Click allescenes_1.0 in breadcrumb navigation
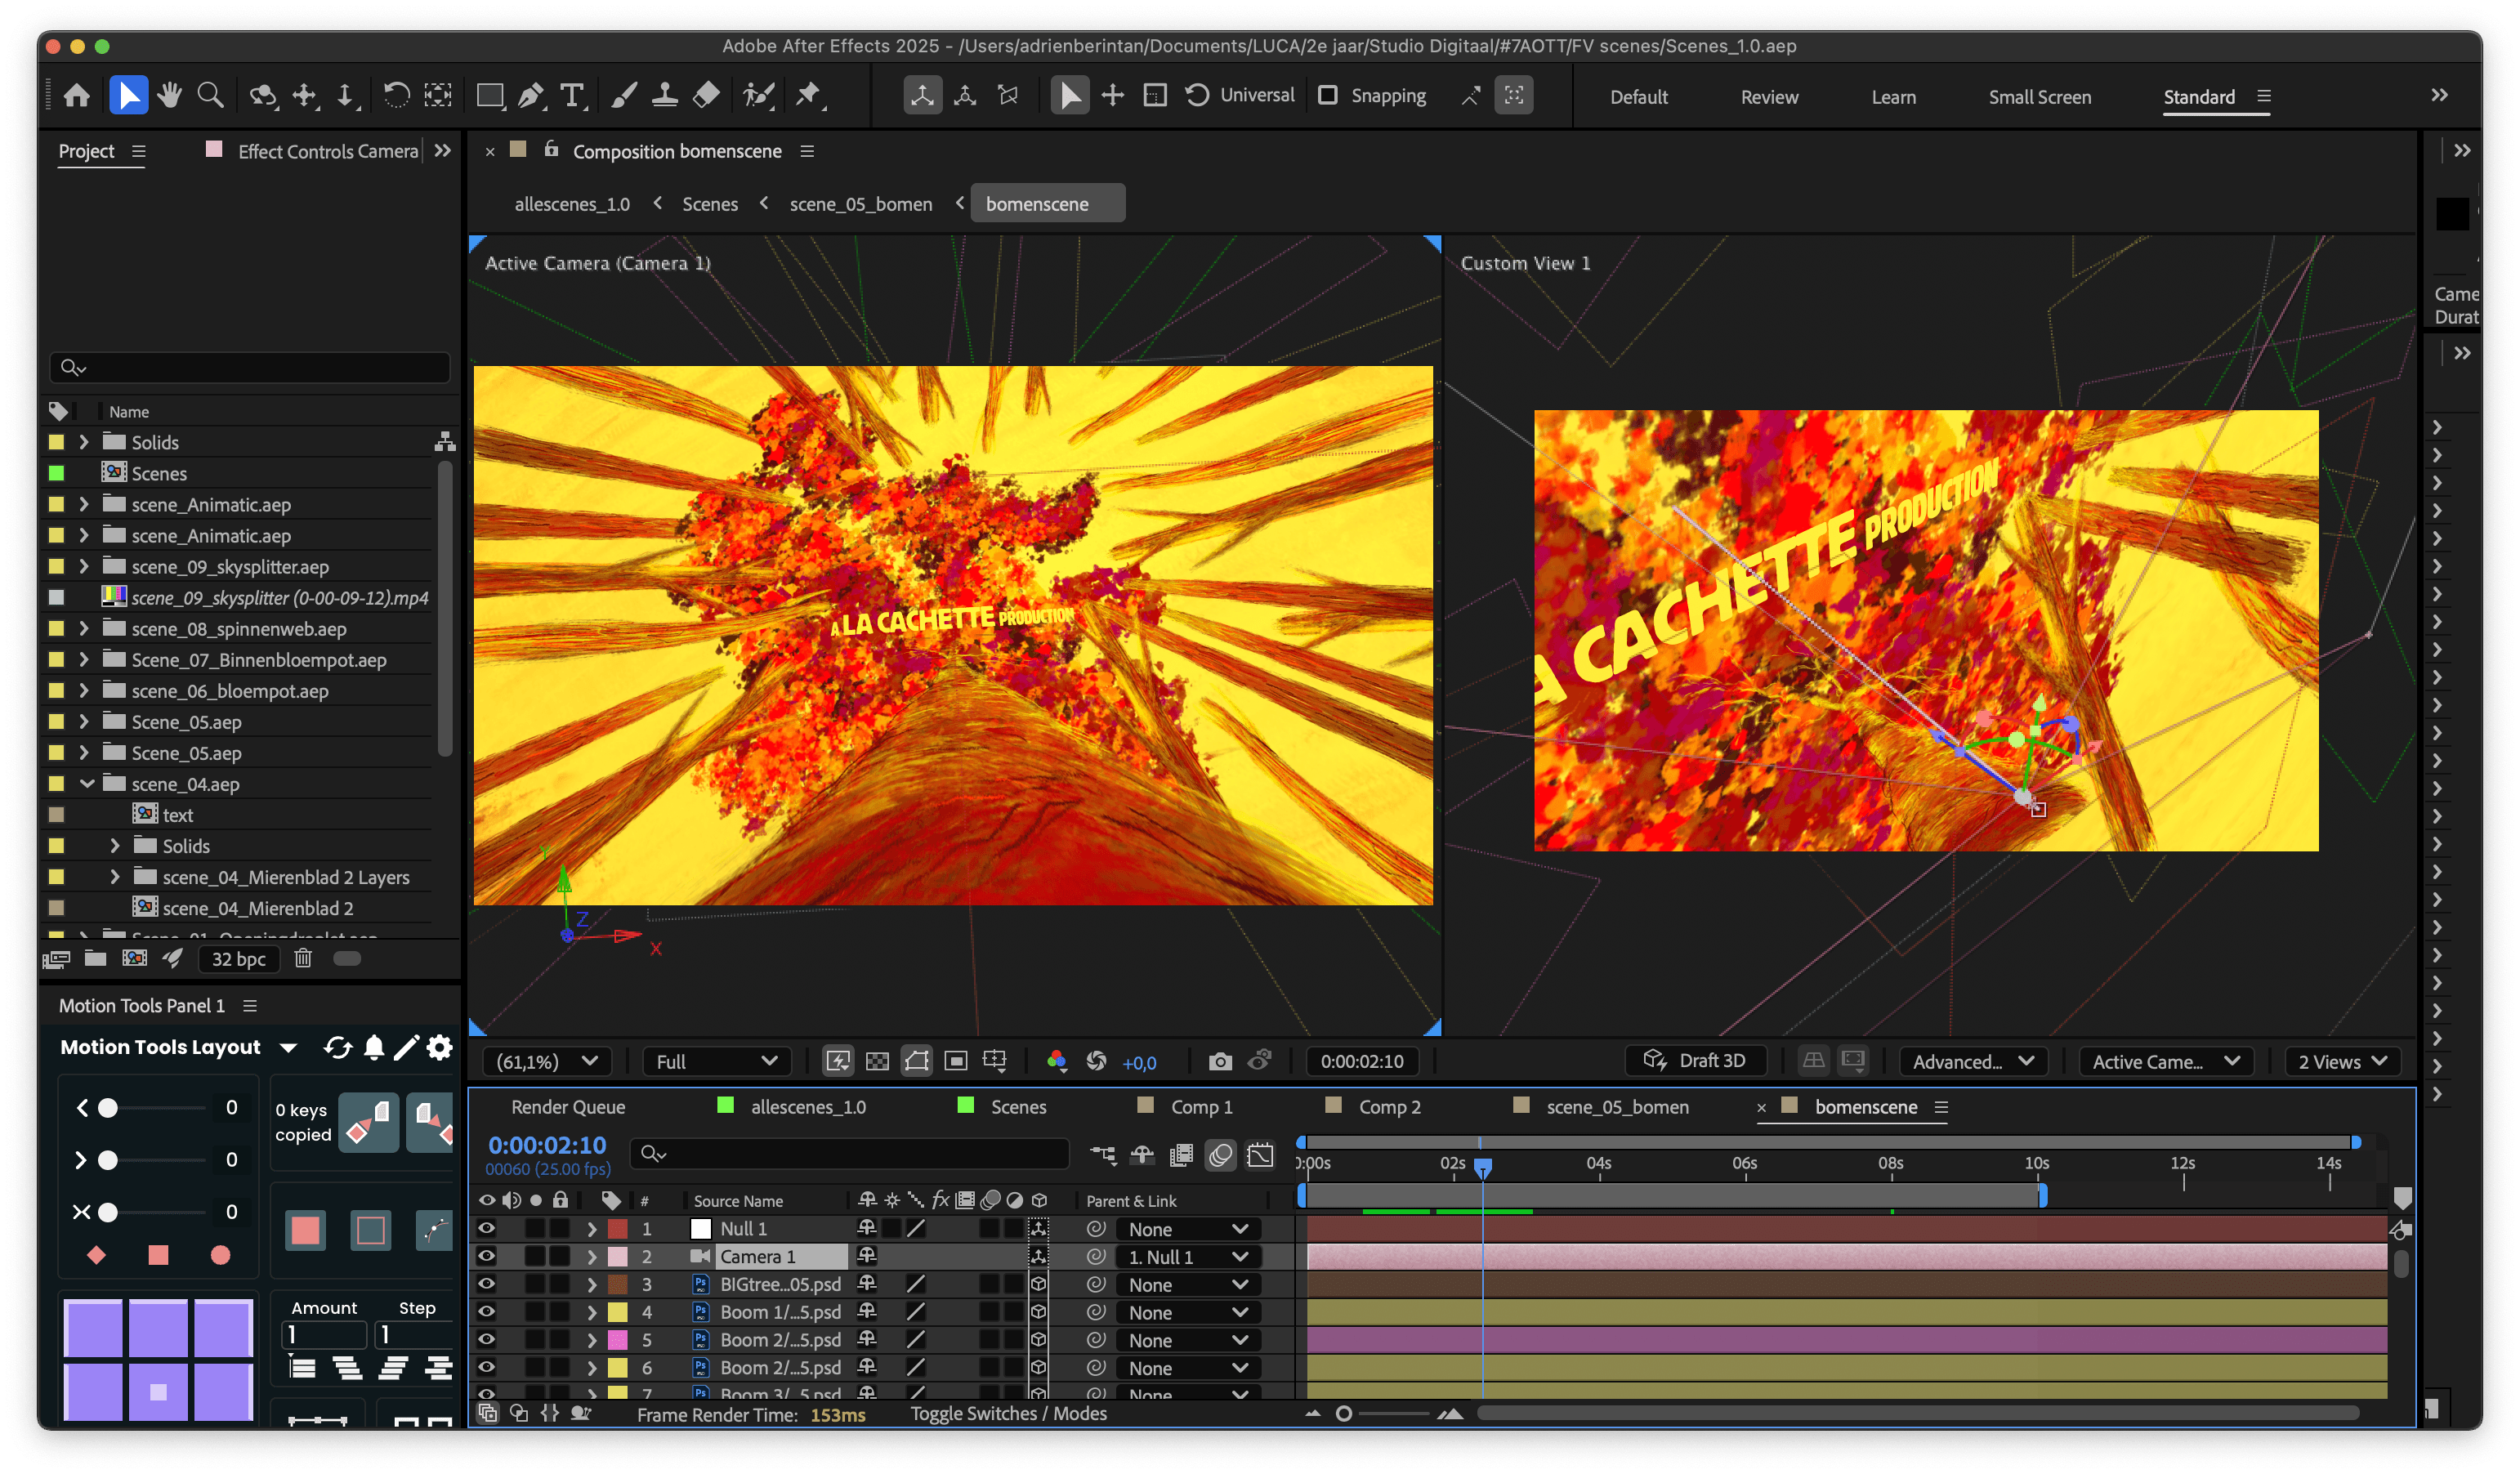 572,204
